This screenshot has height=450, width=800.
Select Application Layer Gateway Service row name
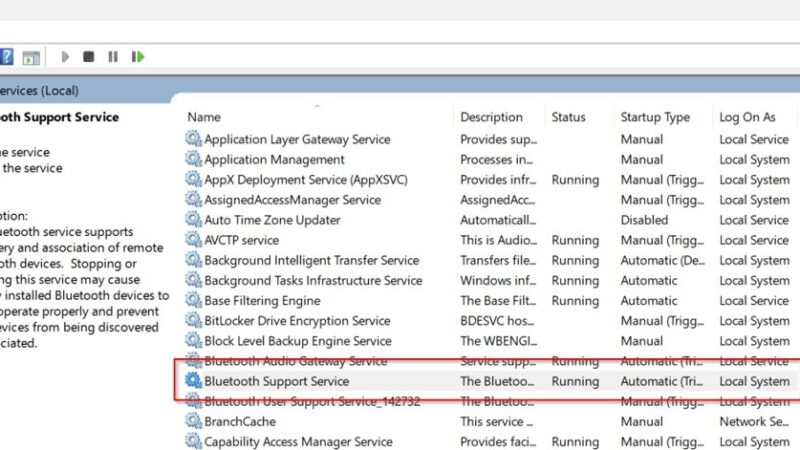(297, 139)
